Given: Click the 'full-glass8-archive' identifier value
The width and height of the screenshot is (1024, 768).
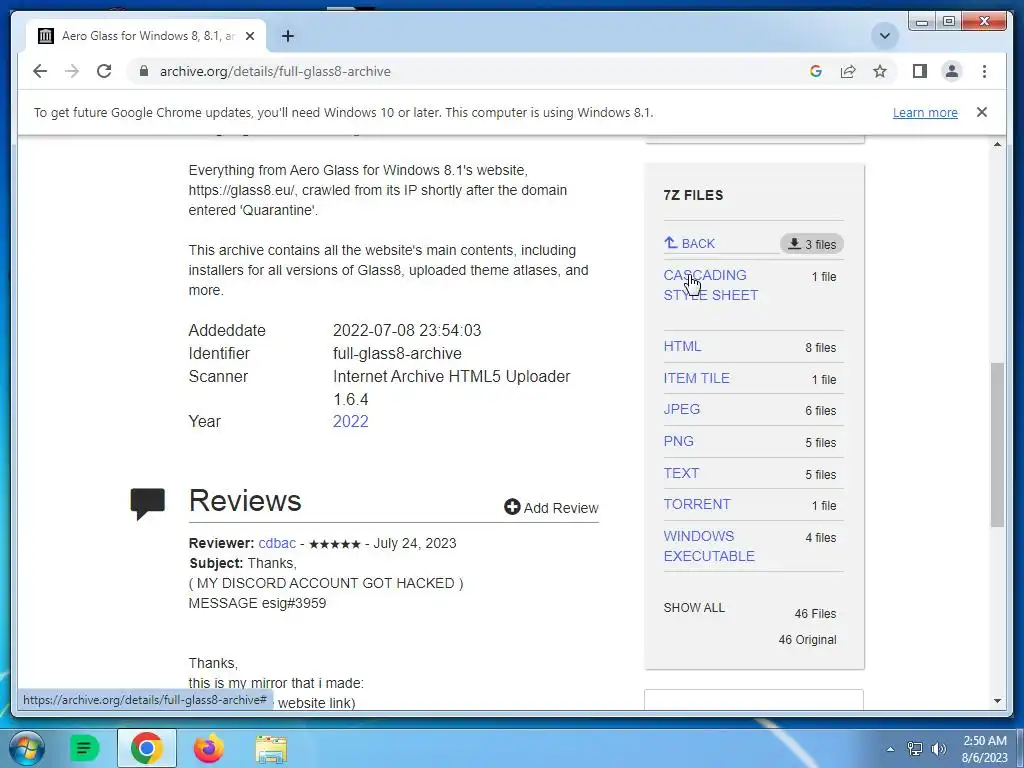Looking at the screenshot, I should [397, 353].
